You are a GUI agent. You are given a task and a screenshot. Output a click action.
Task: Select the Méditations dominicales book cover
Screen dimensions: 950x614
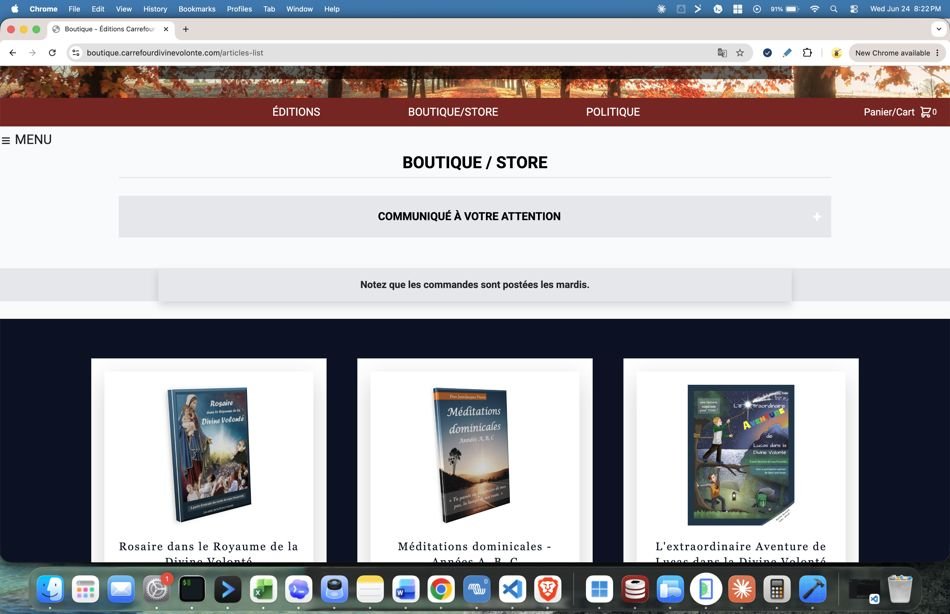[473, 455]
